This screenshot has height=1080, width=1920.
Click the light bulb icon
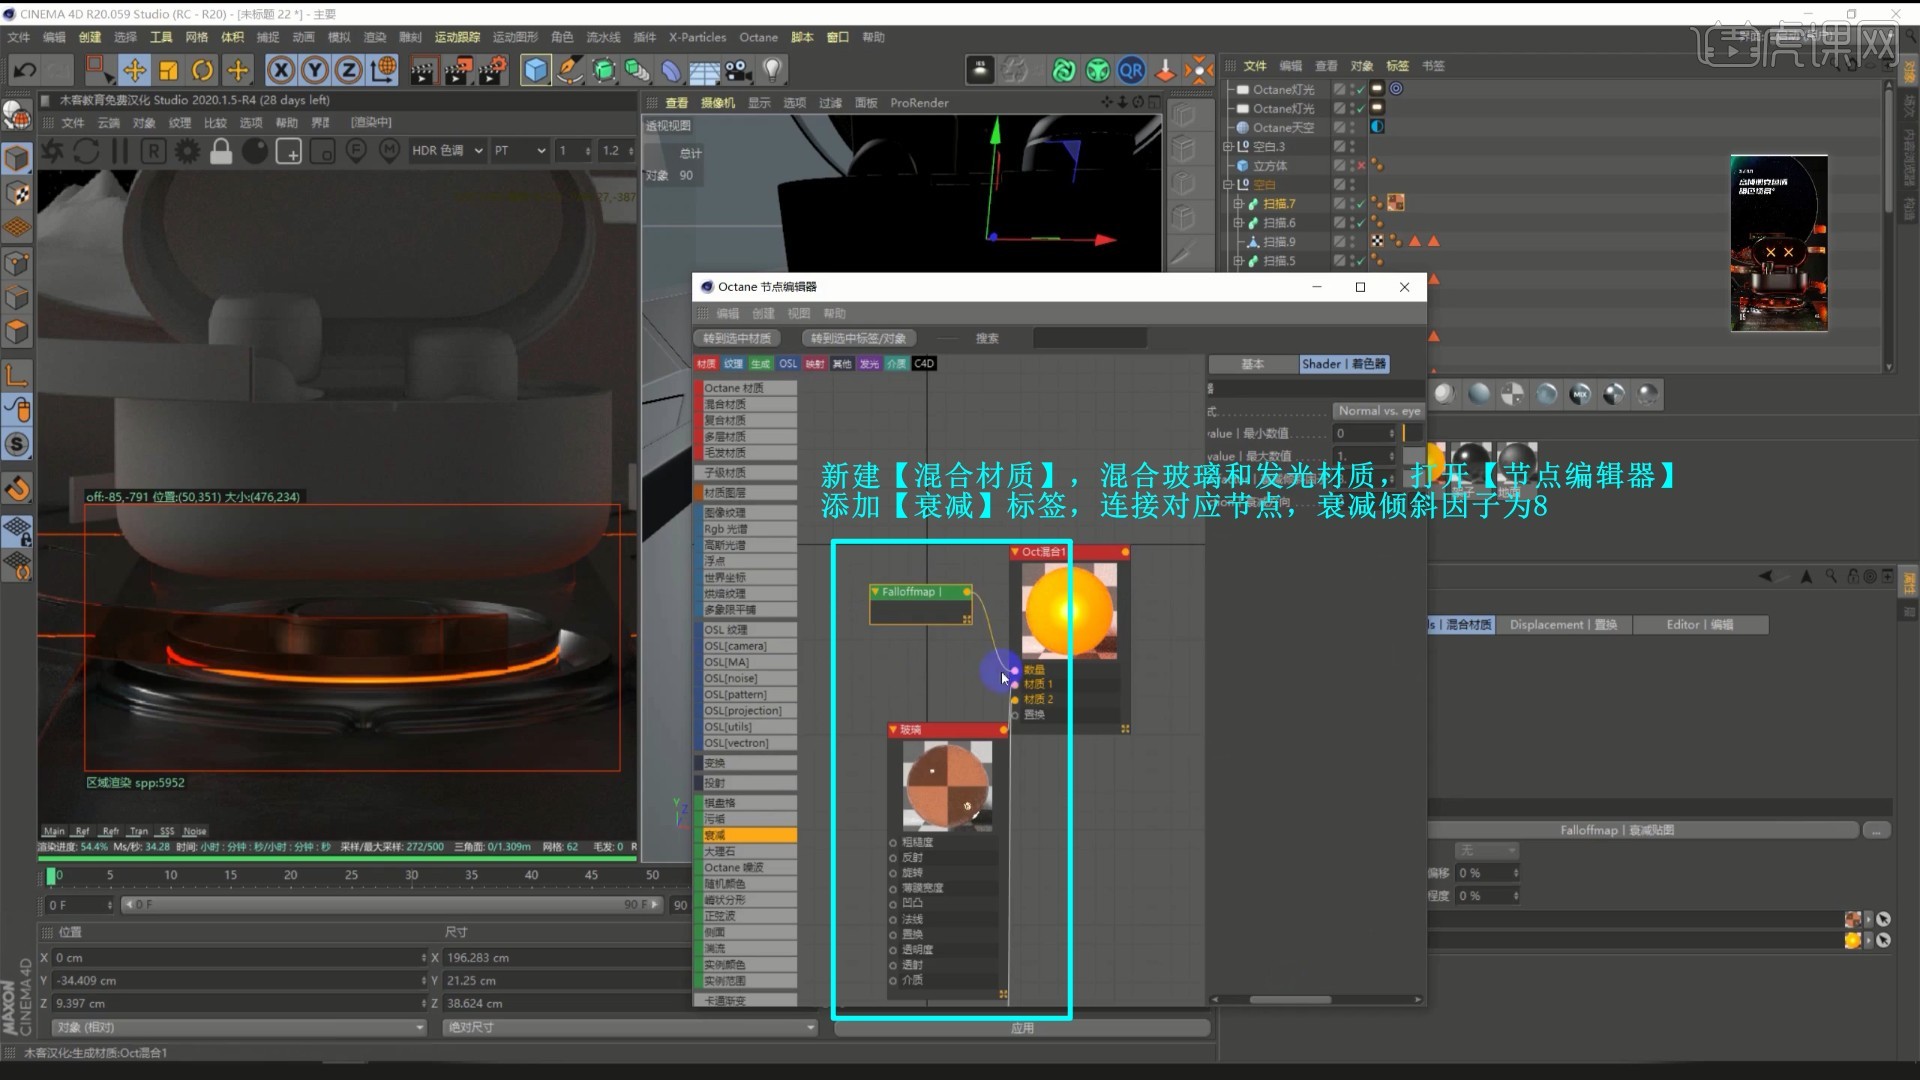(x=772, y=70)
